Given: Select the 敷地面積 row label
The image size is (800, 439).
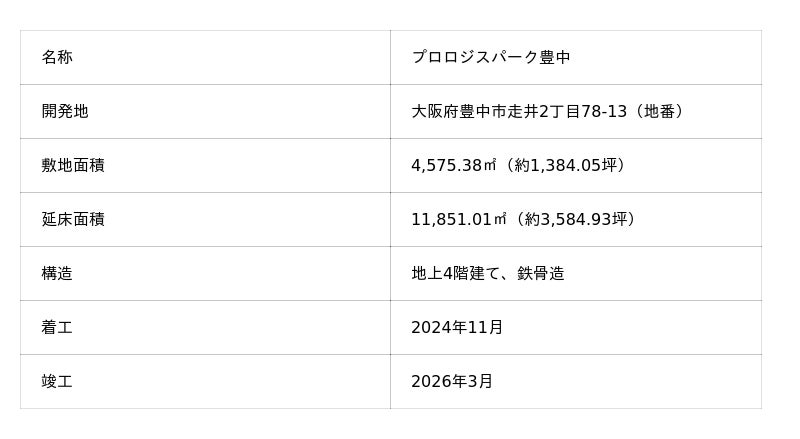Looking at the screenshot, I should point(73,165).
